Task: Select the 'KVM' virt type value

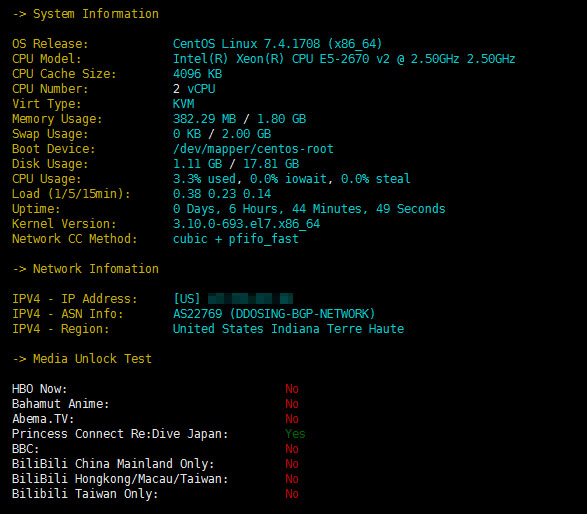Action: tap(183, 104)
